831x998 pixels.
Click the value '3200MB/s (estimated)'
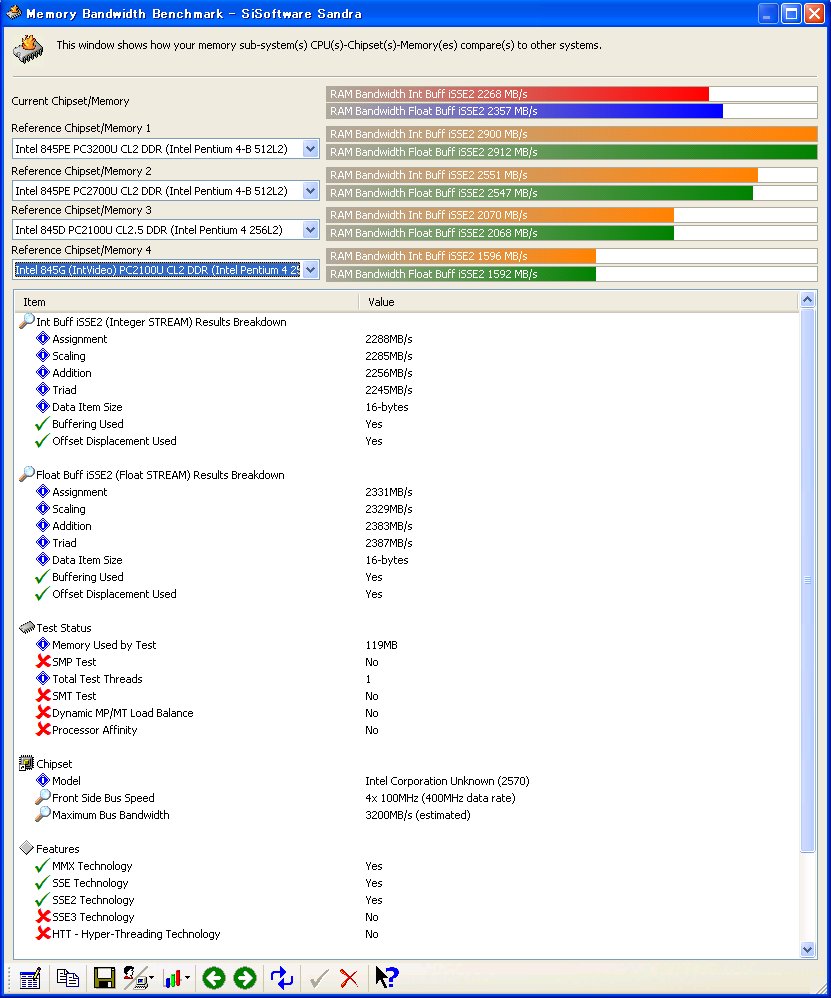417,815
